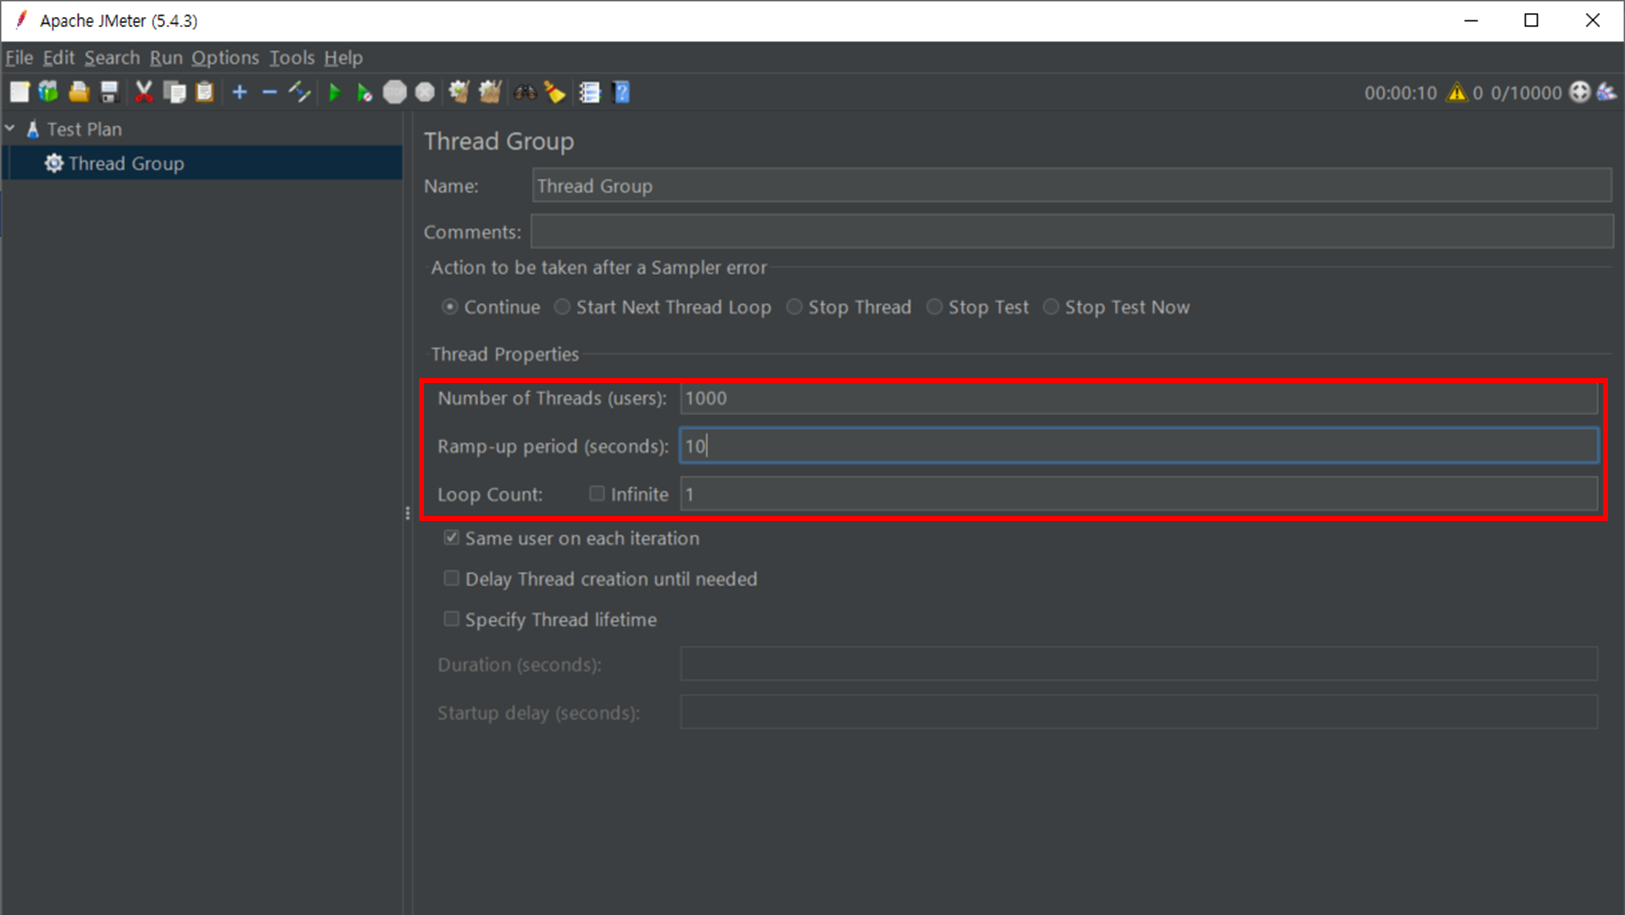Click Action to be taken after Sampler error label
Image resolution: width=1625 pixels, height=915 pixels.
pos(599,267)
